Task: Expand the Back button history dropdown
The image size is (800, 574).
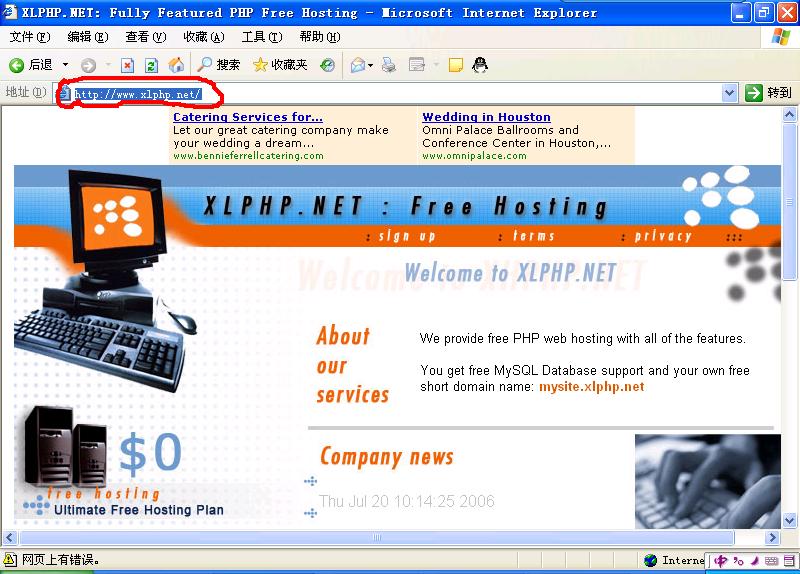Action: [x=65, y=65]
